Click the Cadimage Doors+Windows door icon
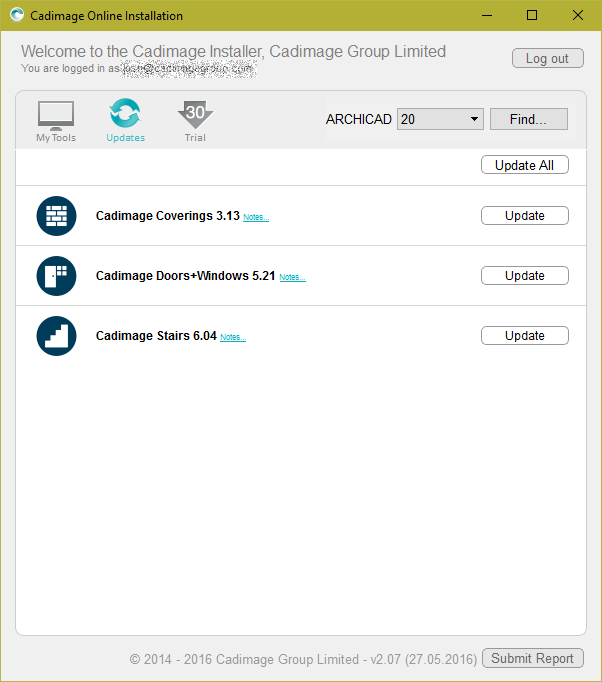 [x=56, y=276]
